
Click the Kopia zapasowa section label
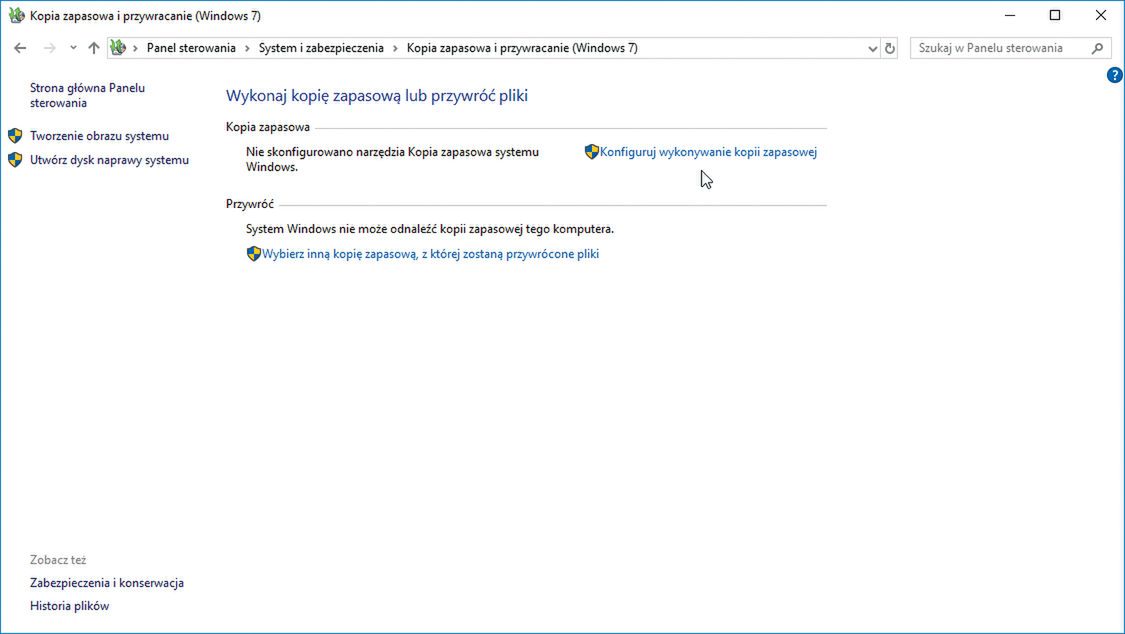point(268,127)
